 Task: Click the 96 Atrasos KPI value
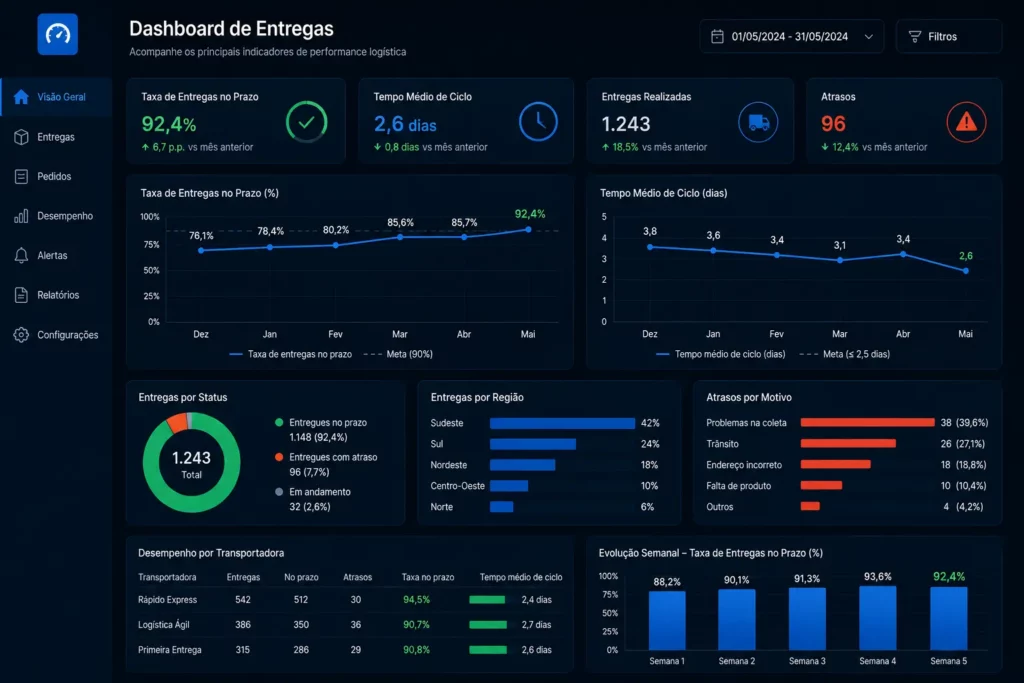point(833,123)
